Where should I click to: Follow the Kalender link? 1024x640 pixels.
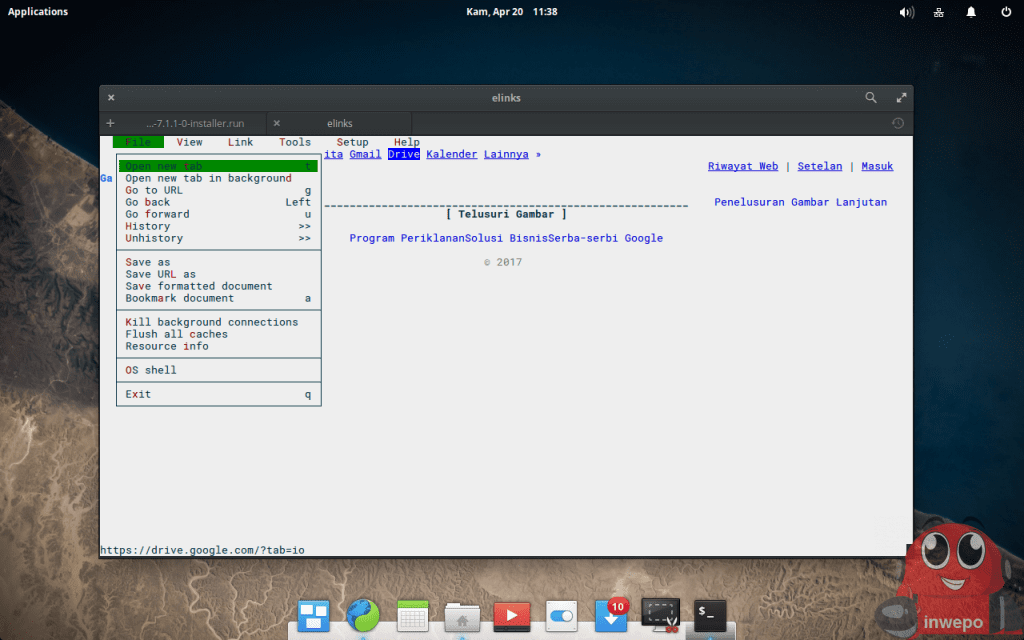click(451, 154)
